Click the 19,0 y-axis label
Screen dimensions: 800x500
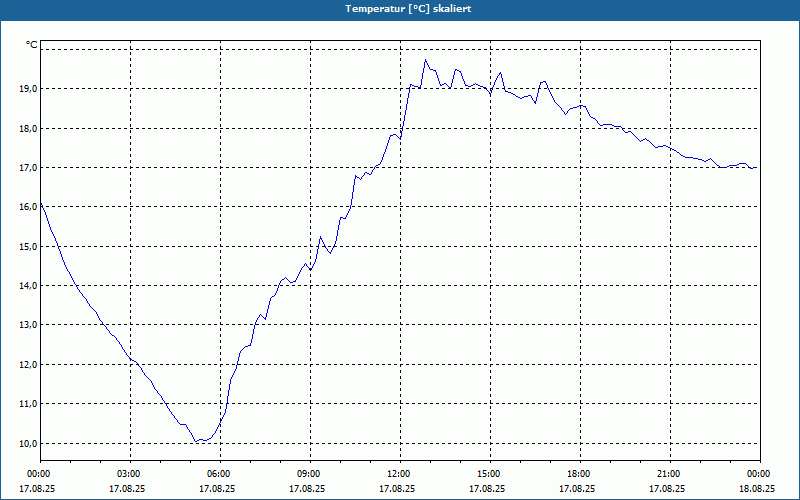(28, 89)
